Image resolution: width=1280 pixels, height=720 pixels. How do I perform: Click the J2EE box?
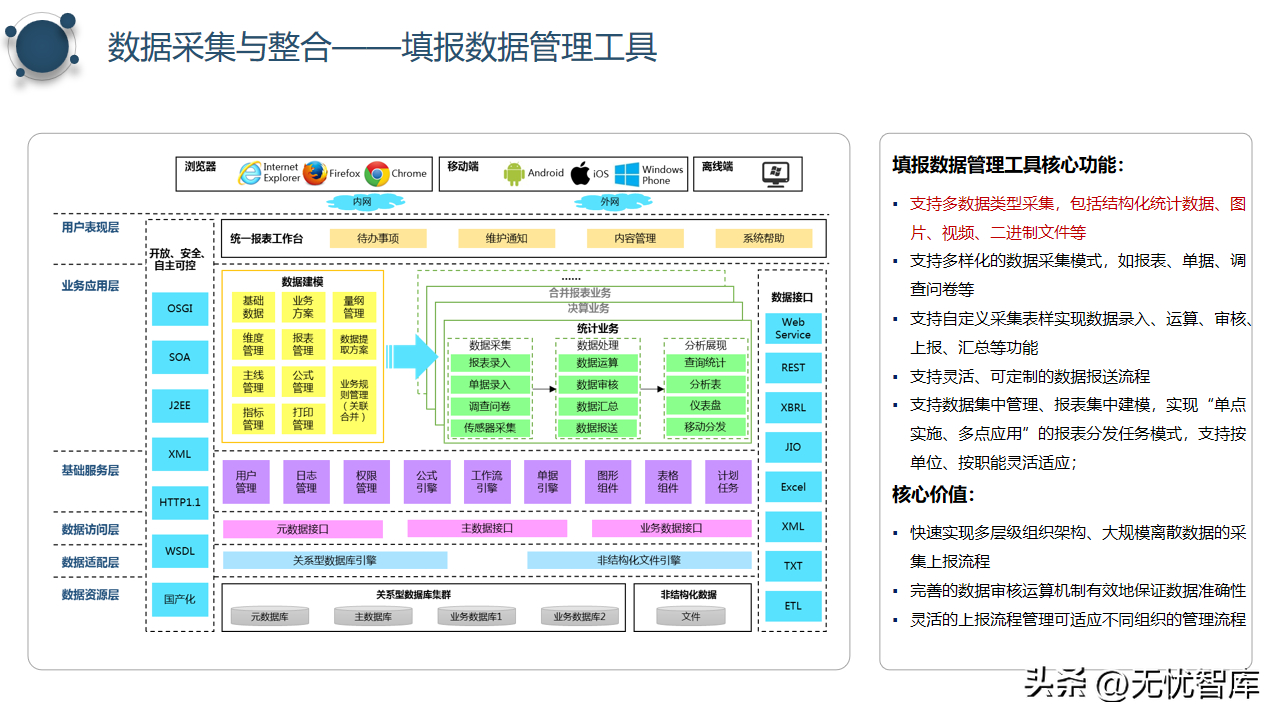click(x=180, y=406)
